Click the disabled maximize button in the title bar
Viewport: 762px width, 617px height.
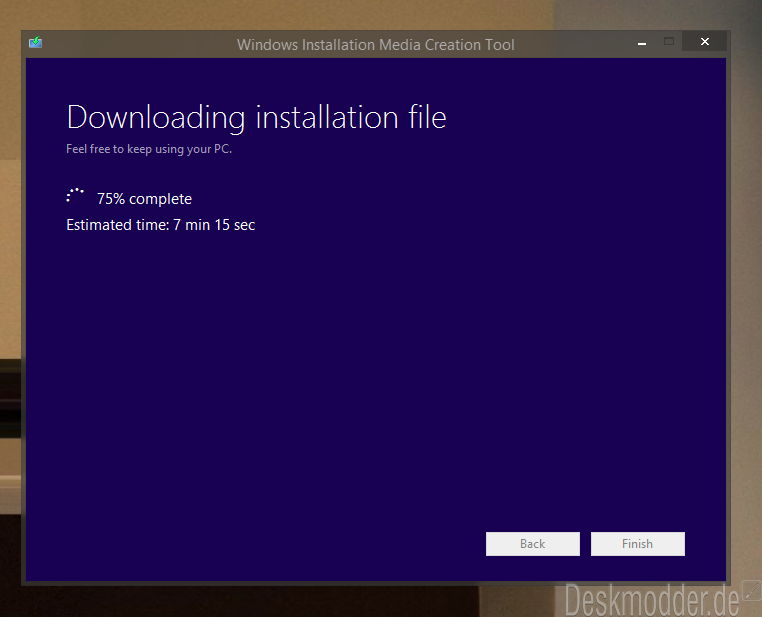669,42
